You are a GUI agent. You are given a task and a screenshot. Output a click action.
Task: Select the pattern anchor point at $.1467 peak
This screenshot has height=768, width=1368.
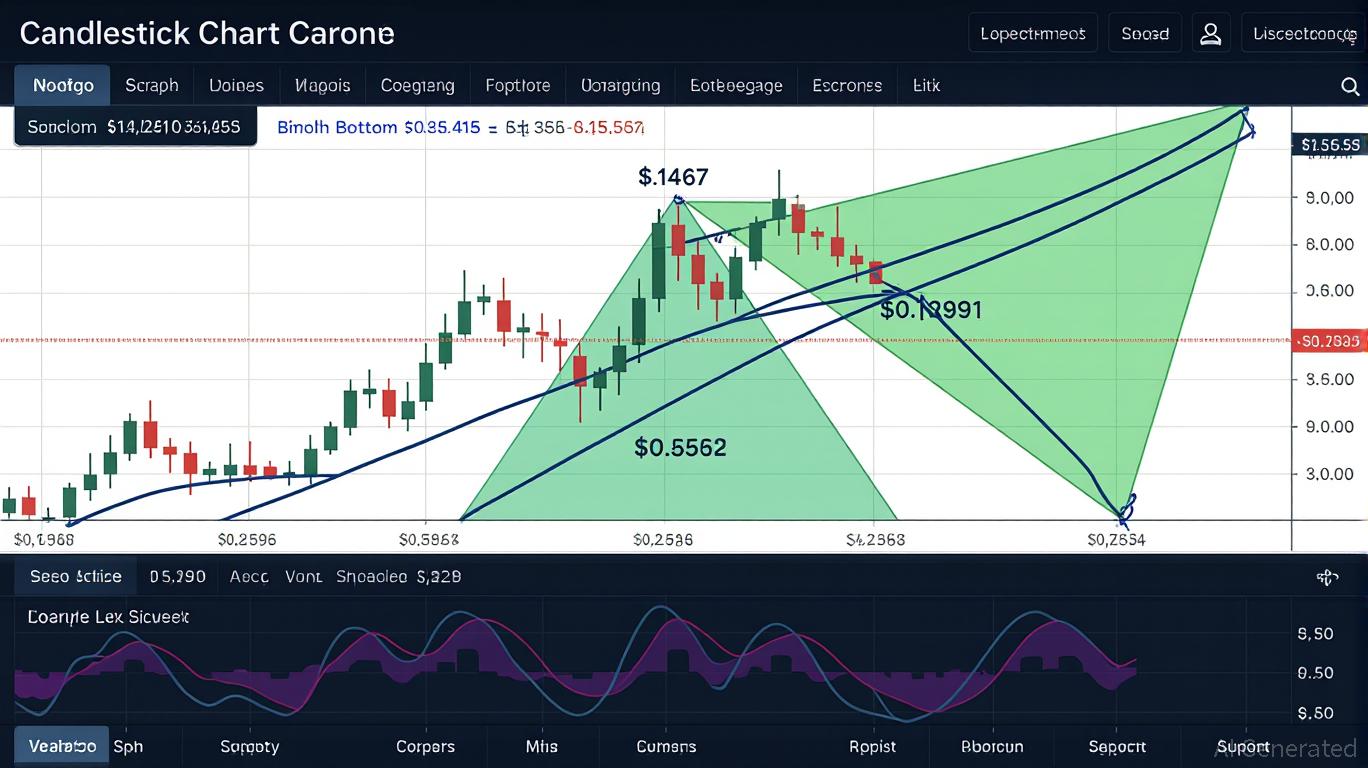[x=679, y=200]
